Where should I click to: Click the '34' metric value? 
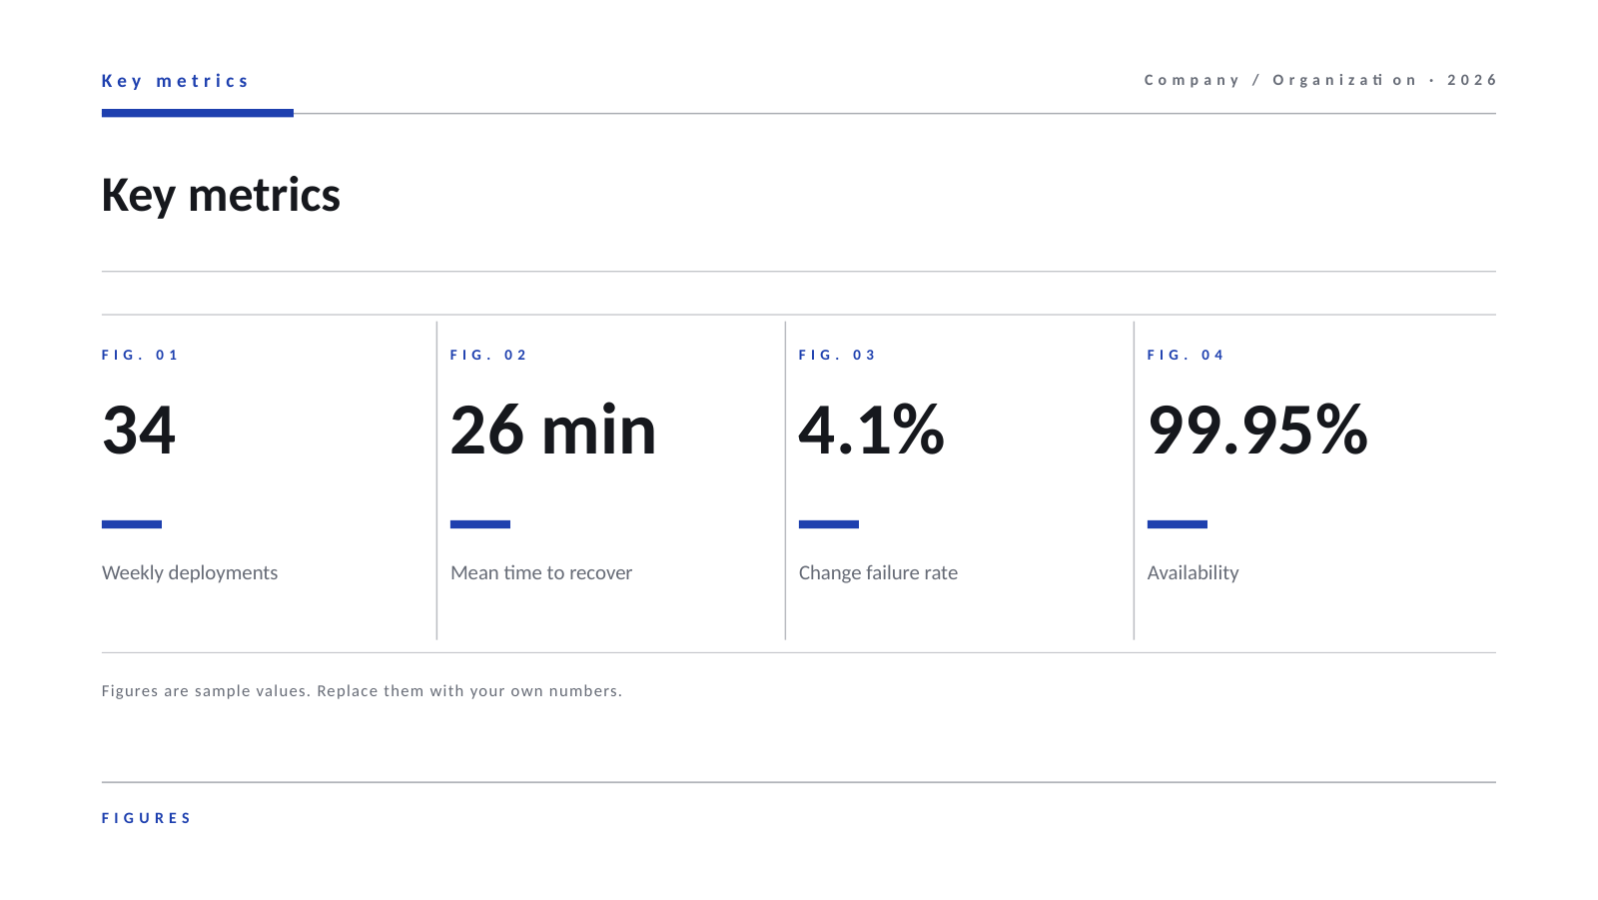139,430
